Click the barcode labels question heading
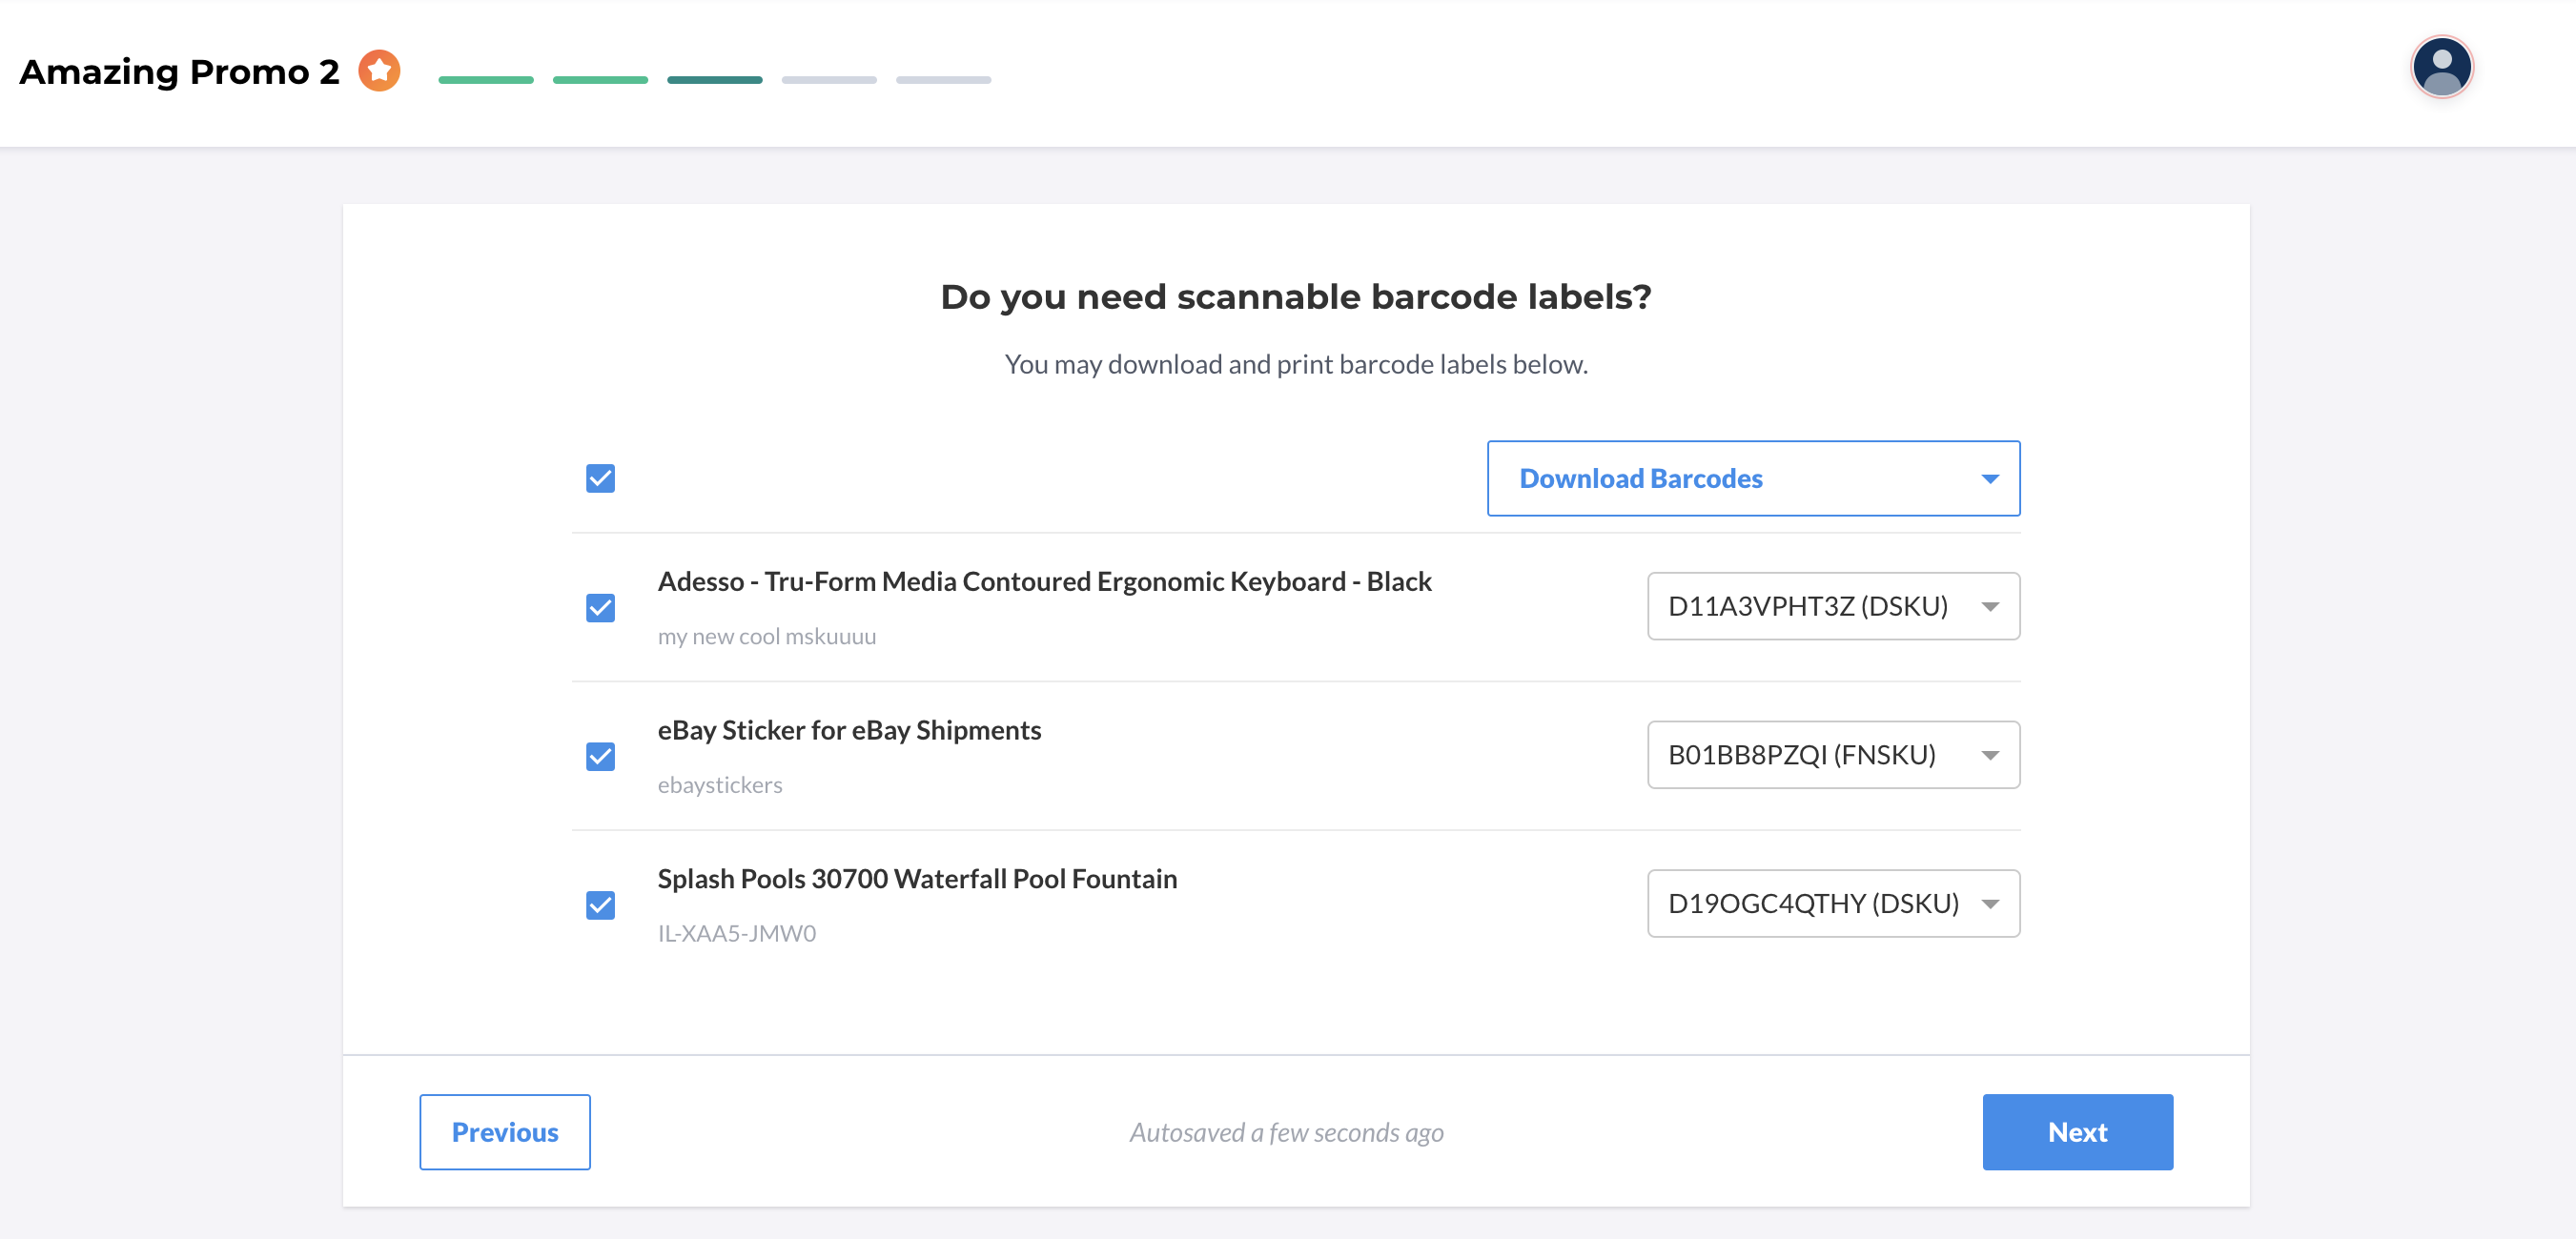2576x1239 pixels. tap(1296, 297)
